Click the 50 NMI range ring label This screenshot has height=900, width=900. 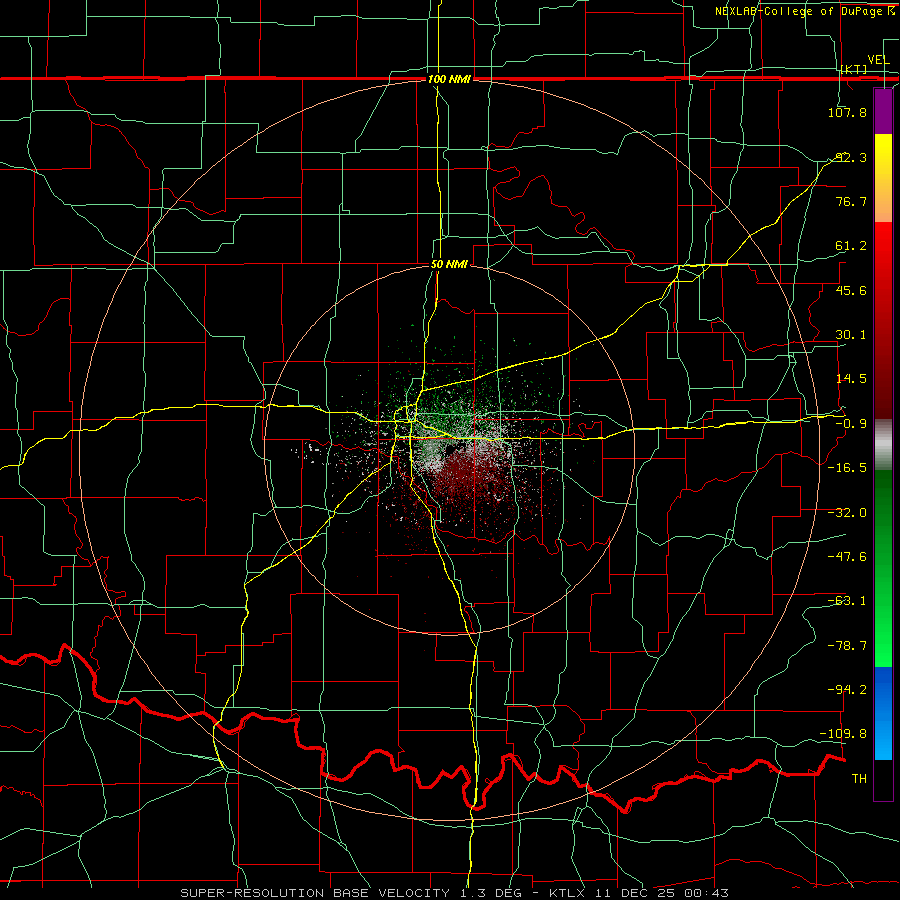[449, 265]
